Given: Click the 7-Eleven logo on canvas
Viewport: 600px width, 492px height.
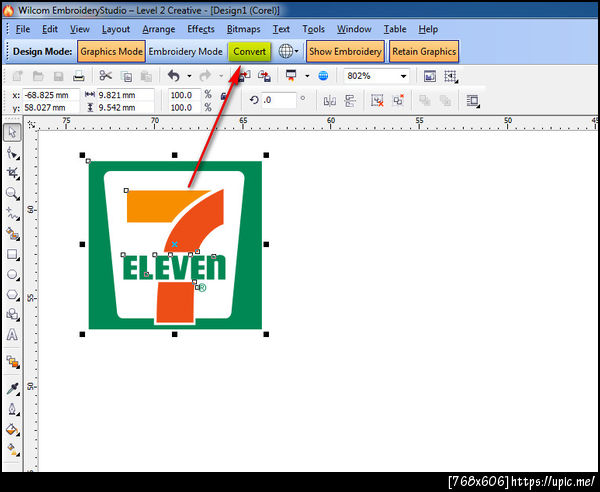Looking at the screenshot, I should [175, 245].
